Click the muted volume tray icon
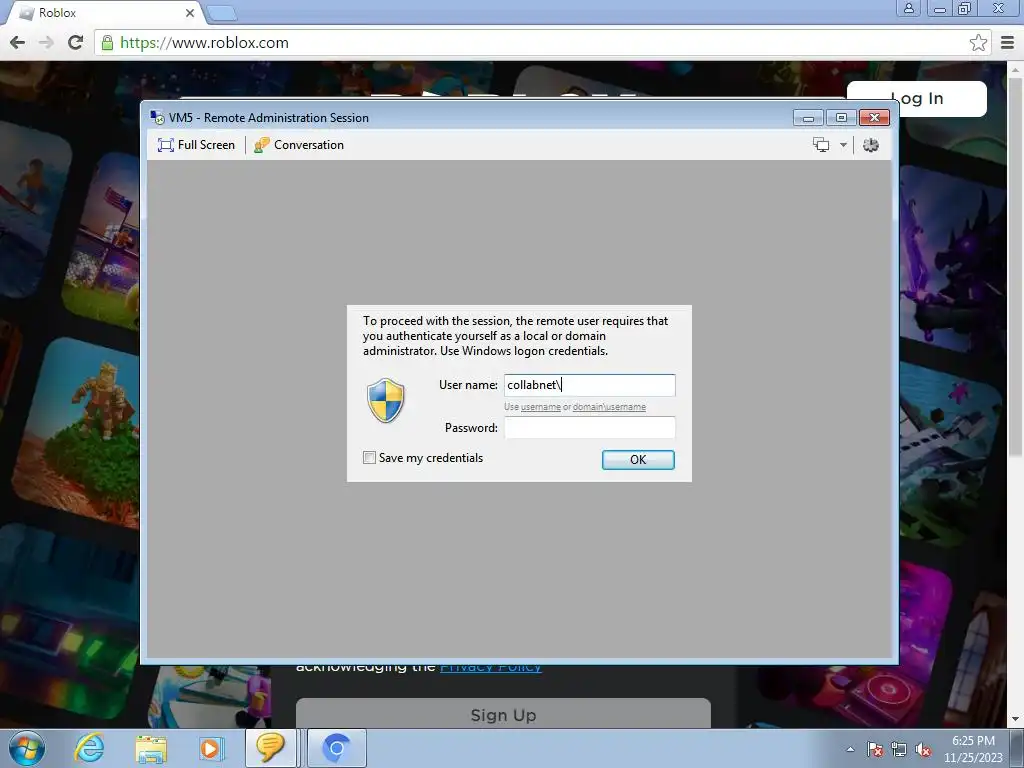 coord(923,749)
